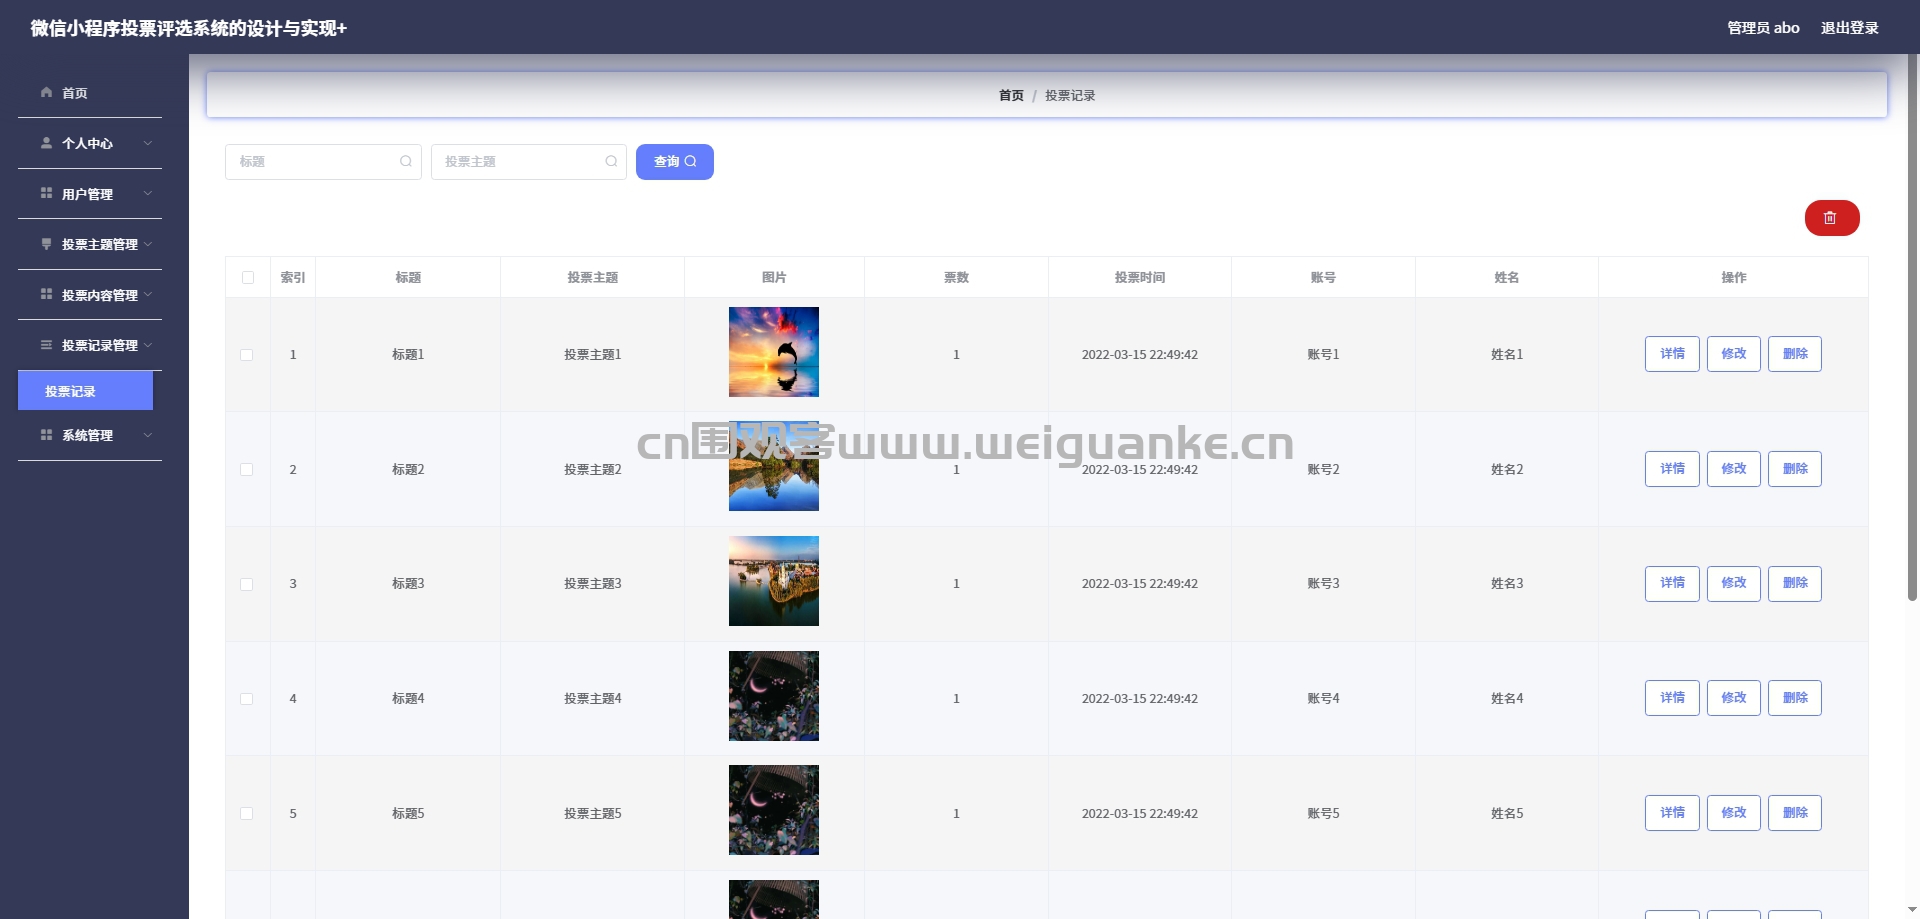Open the 投票主题管理 sidebar menu
This screenshot has width=1920, height=919.
[x=90, y=244]
